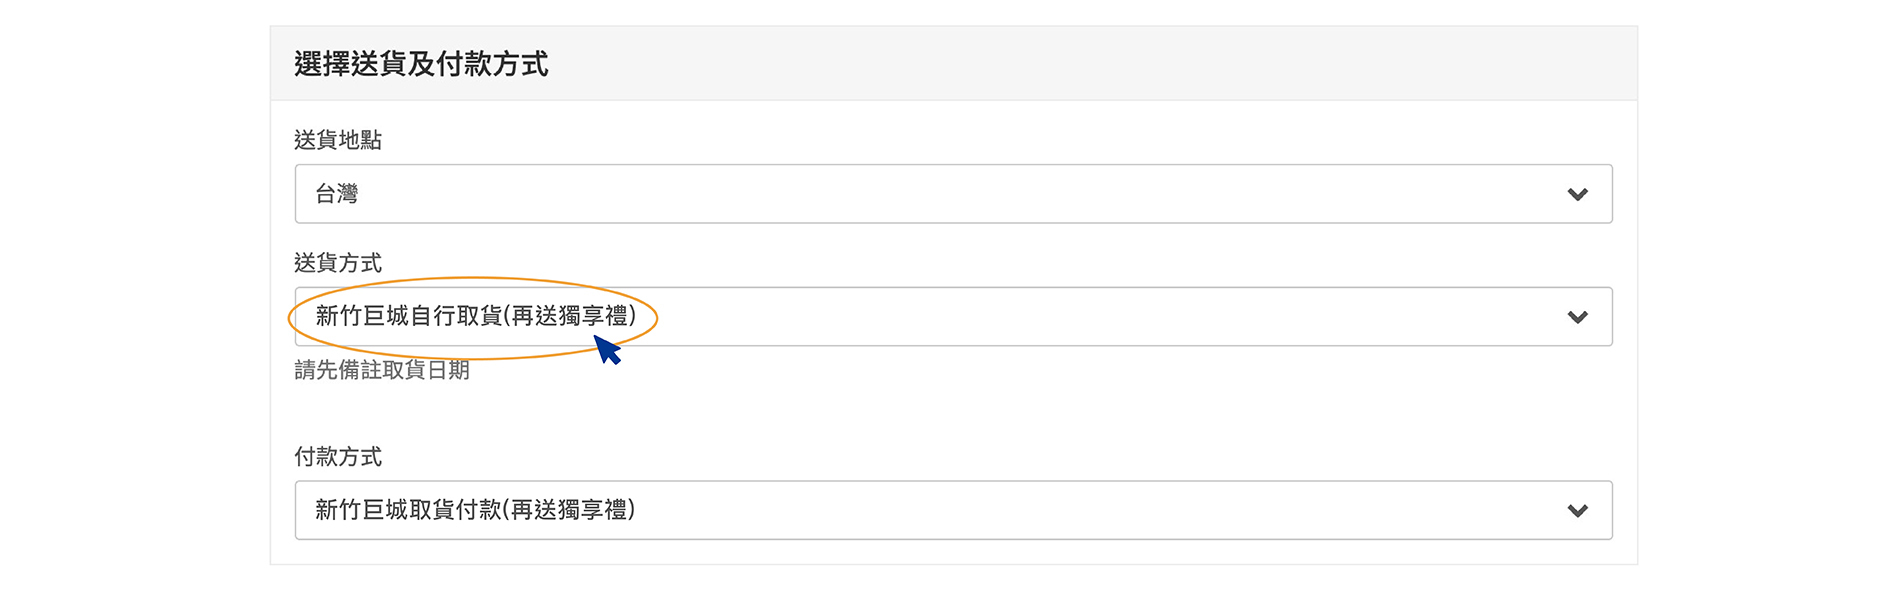Click the empty middle area of the 台灣 dropdown
The width and height of the screenshot is (1900, 589).
click(950, 194)
